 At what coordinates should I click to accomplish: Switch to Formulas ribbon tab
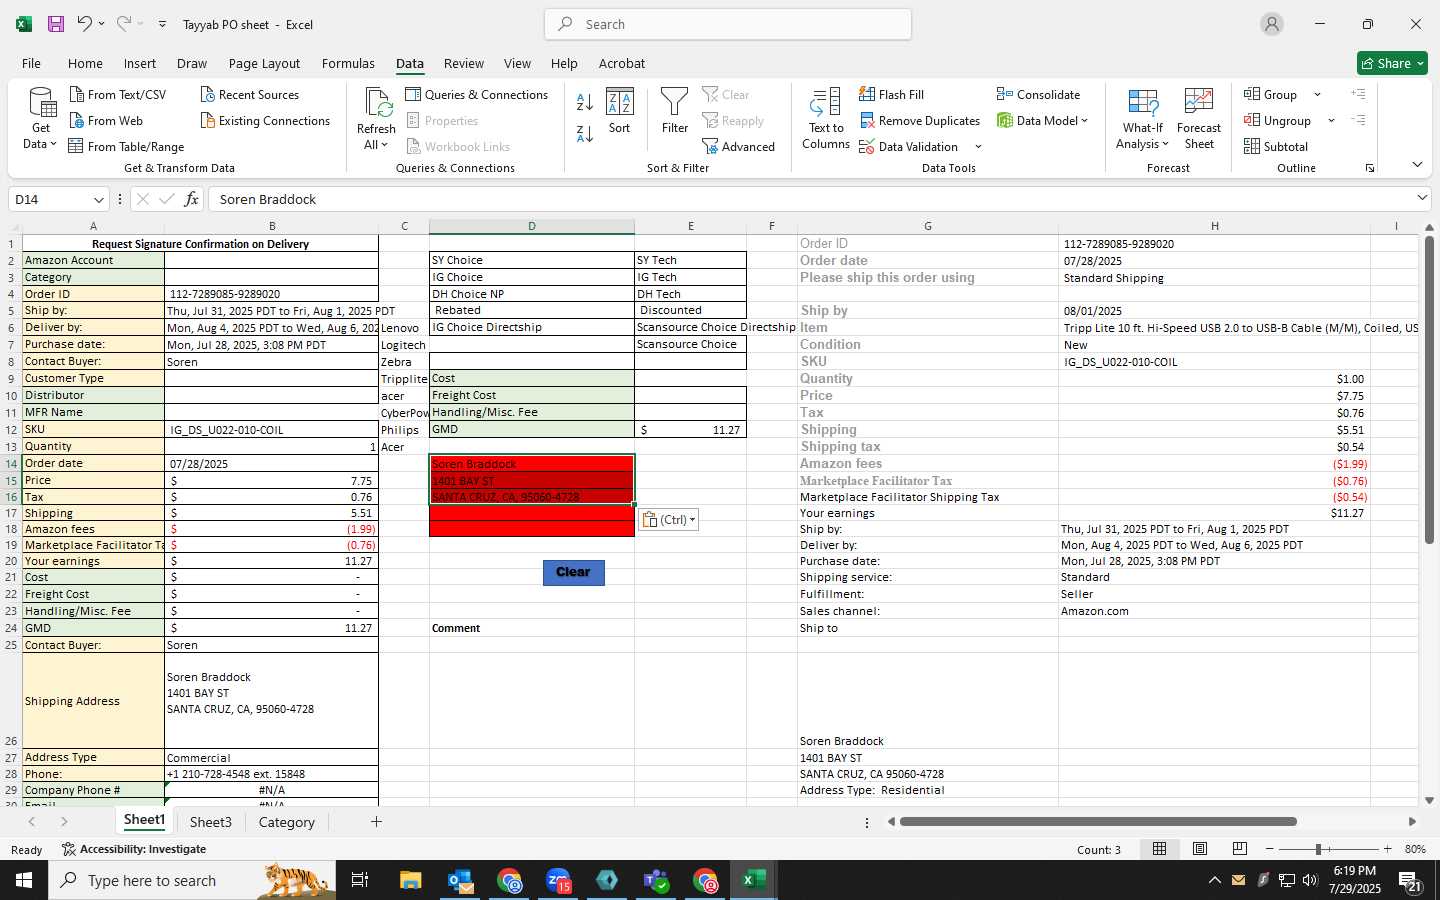[348, 63]
